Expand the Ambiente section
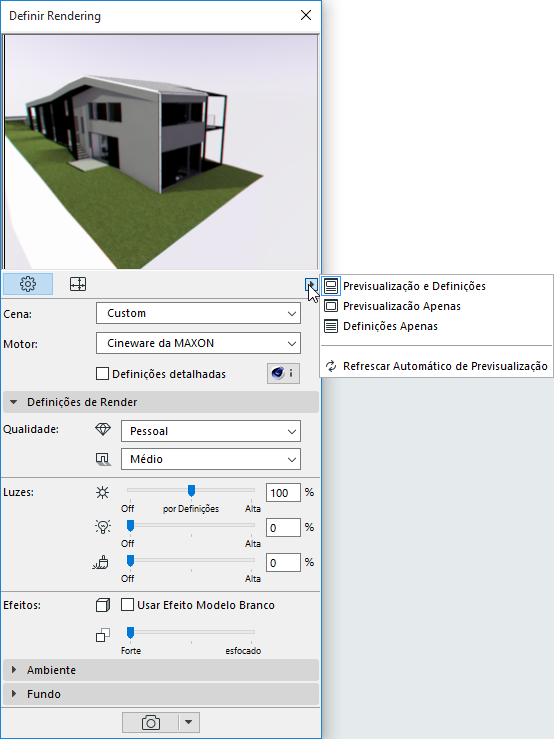 (161, 670)
